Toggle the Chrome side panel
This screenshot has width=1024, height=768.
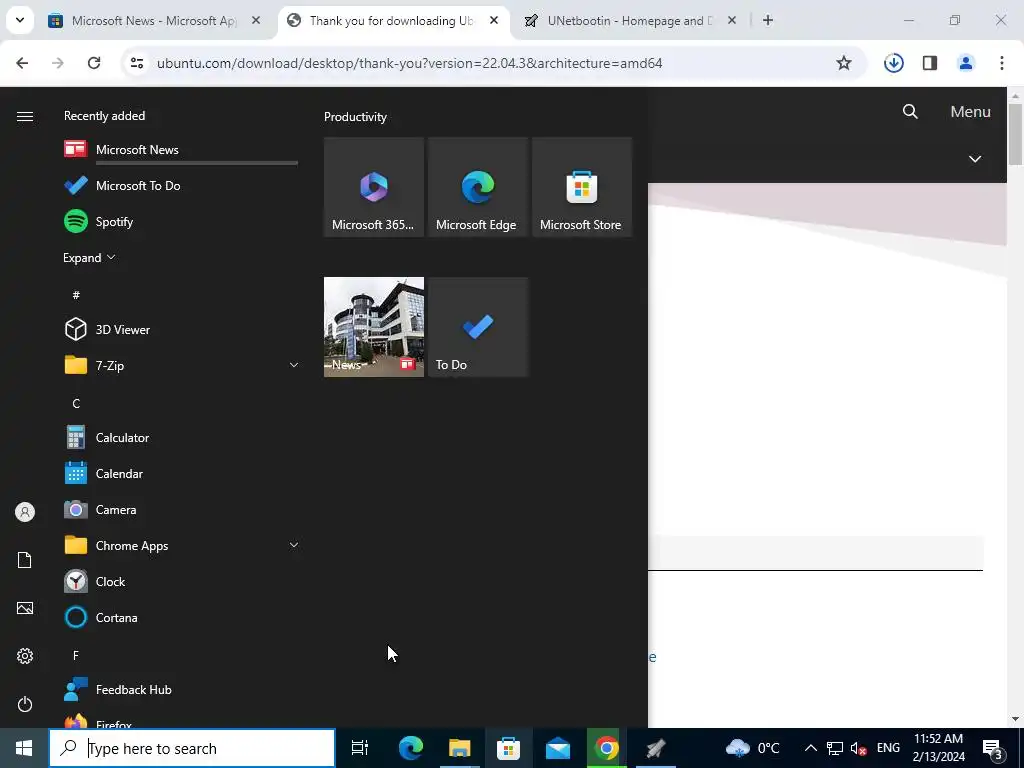point(930,63)
